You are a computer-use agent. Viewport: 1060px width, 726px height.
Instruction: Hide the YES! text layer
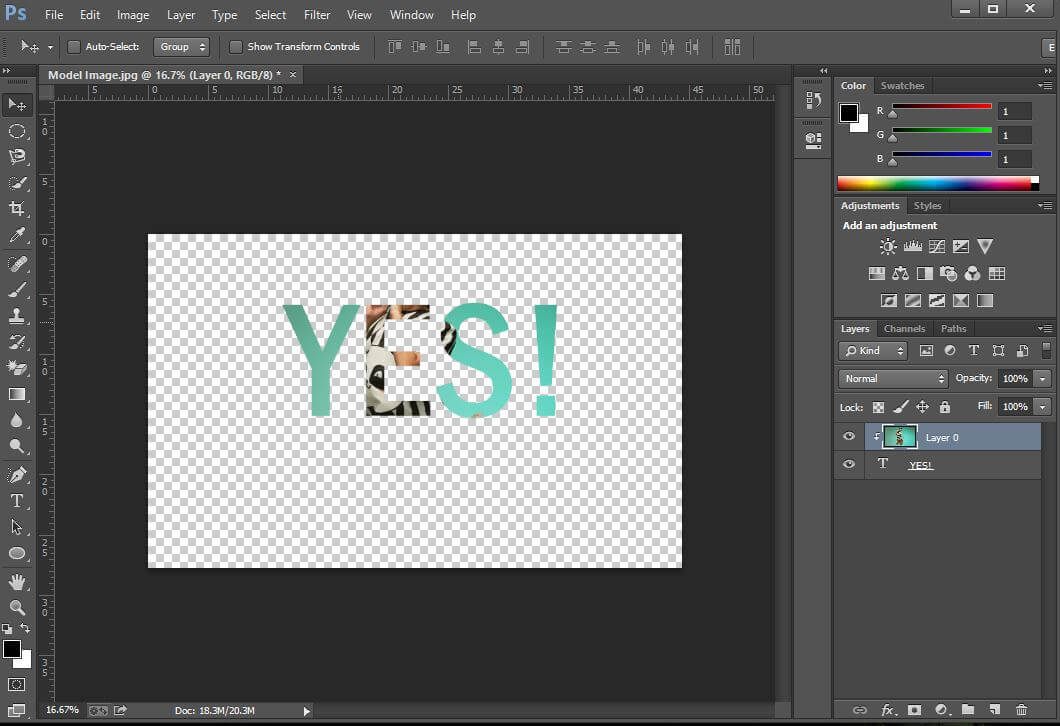coord(848,463)
